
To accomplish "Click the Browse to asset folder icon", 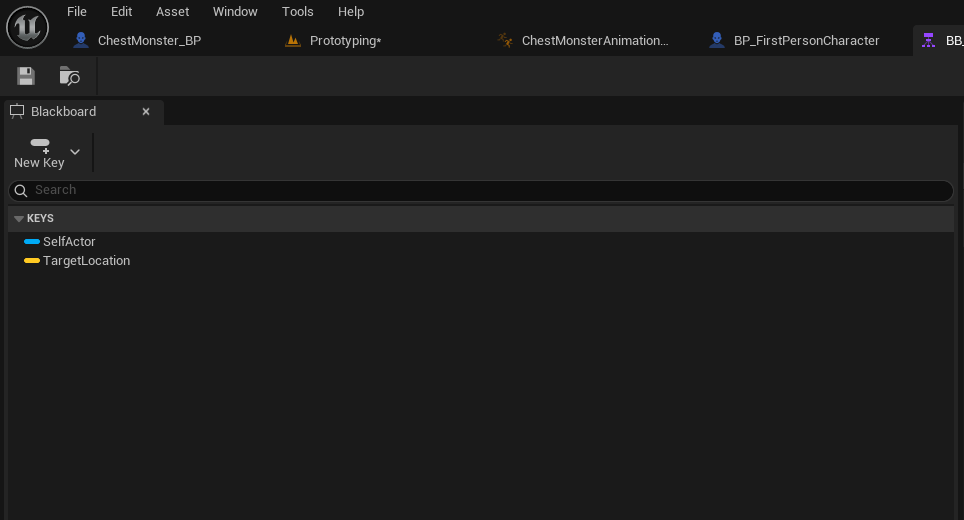I will tap(69, 76).
